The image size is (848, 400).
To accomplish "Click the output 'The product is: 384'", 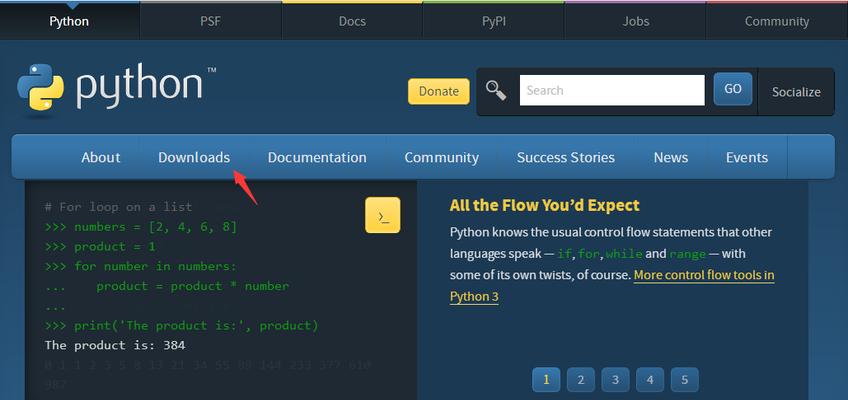I will (115, 345).
